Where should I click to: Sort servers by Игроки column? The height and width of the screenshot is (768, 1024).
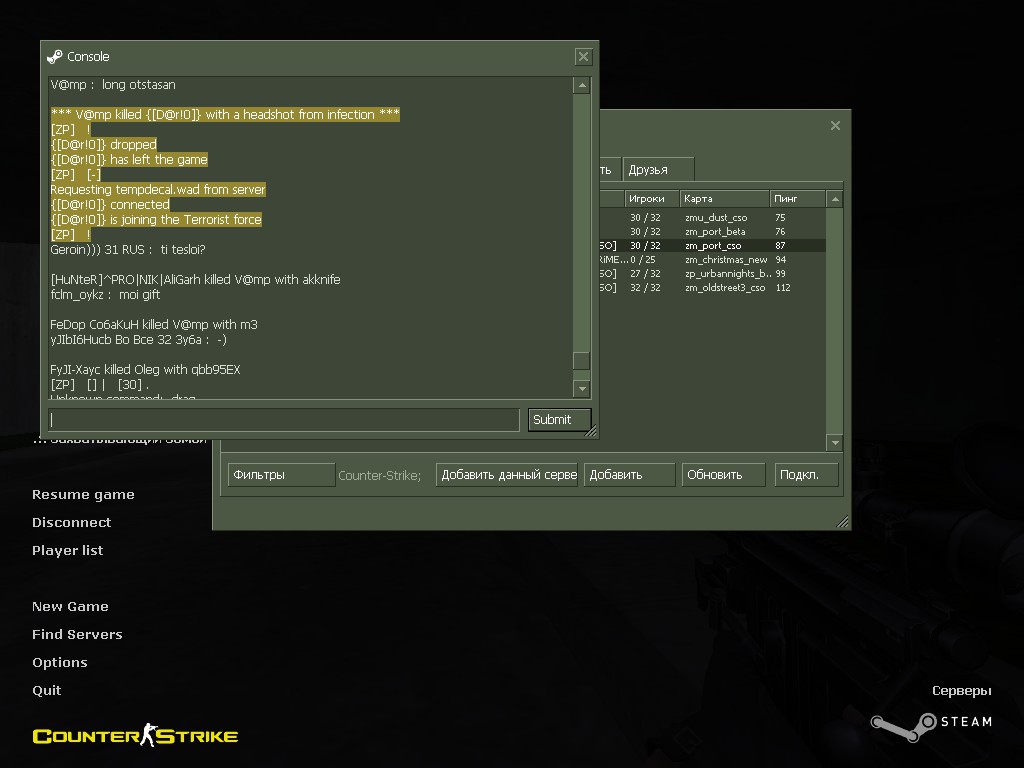tap(650, 198)
